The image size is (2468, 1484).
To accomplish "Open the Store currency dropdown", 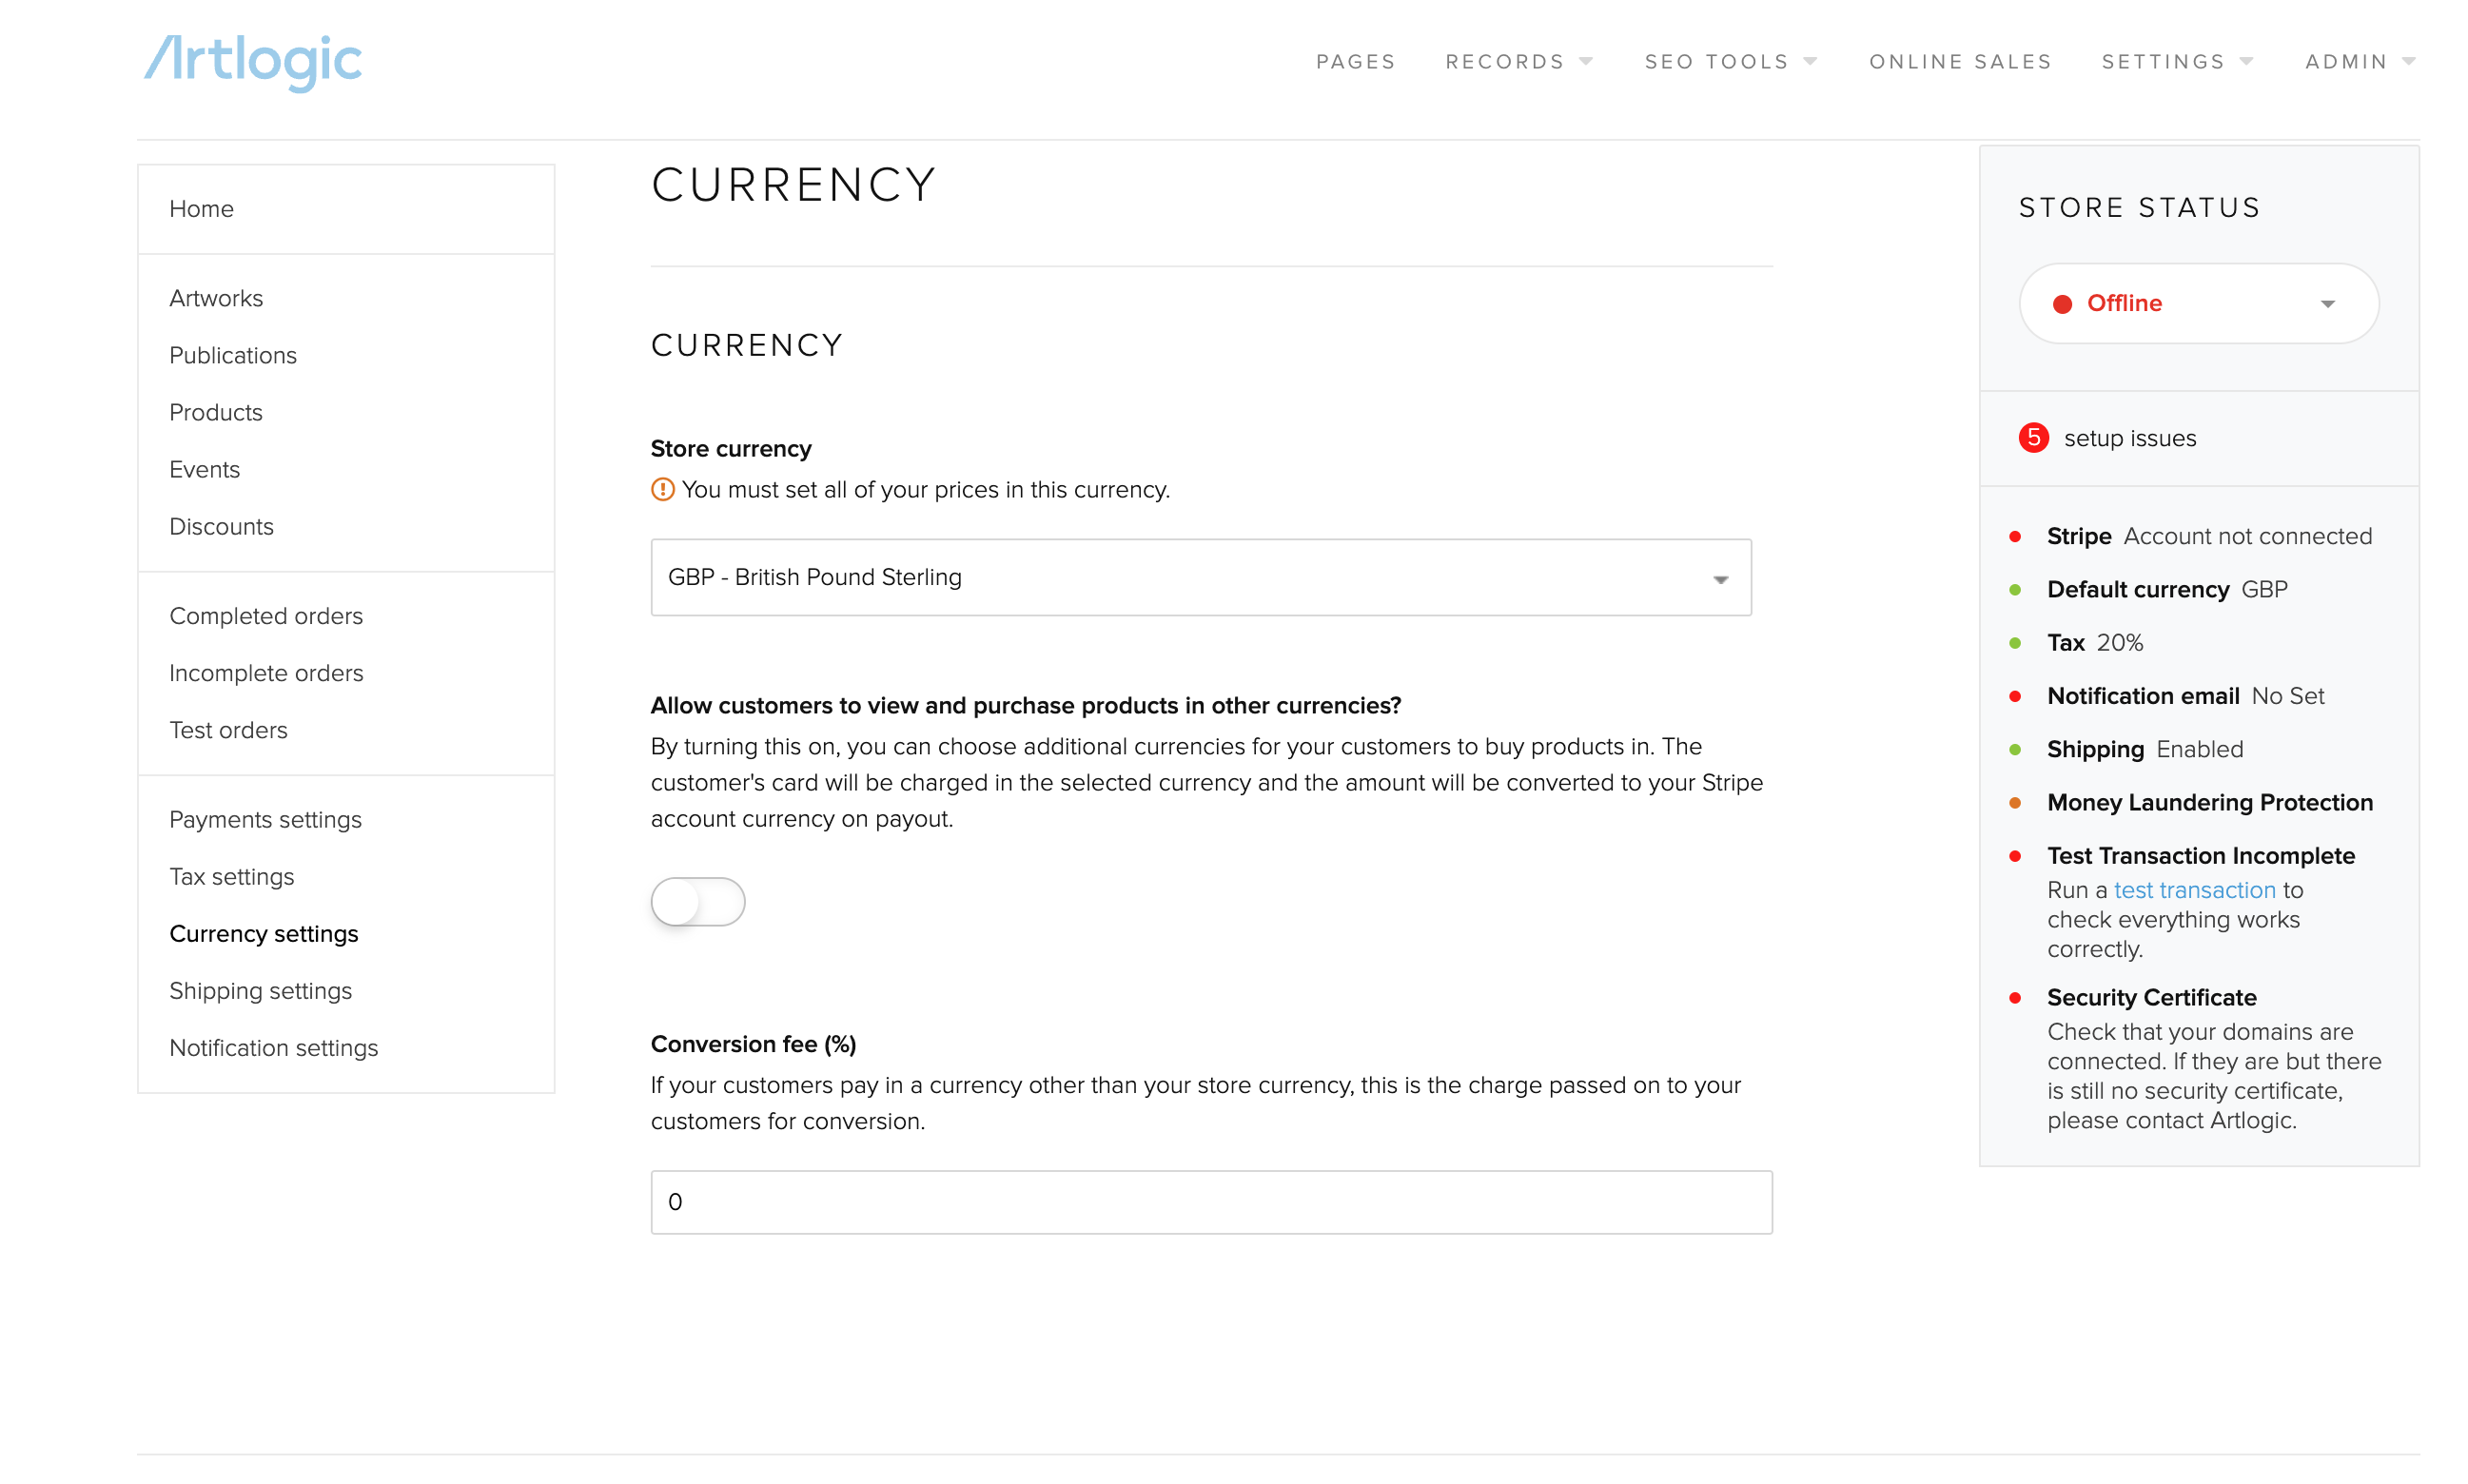I will (1200, 578).
